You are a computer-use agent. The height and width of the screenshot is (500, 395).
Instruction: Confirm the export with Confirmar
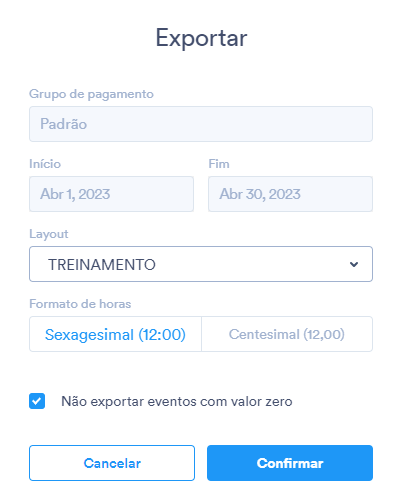[x=290, y=463]
